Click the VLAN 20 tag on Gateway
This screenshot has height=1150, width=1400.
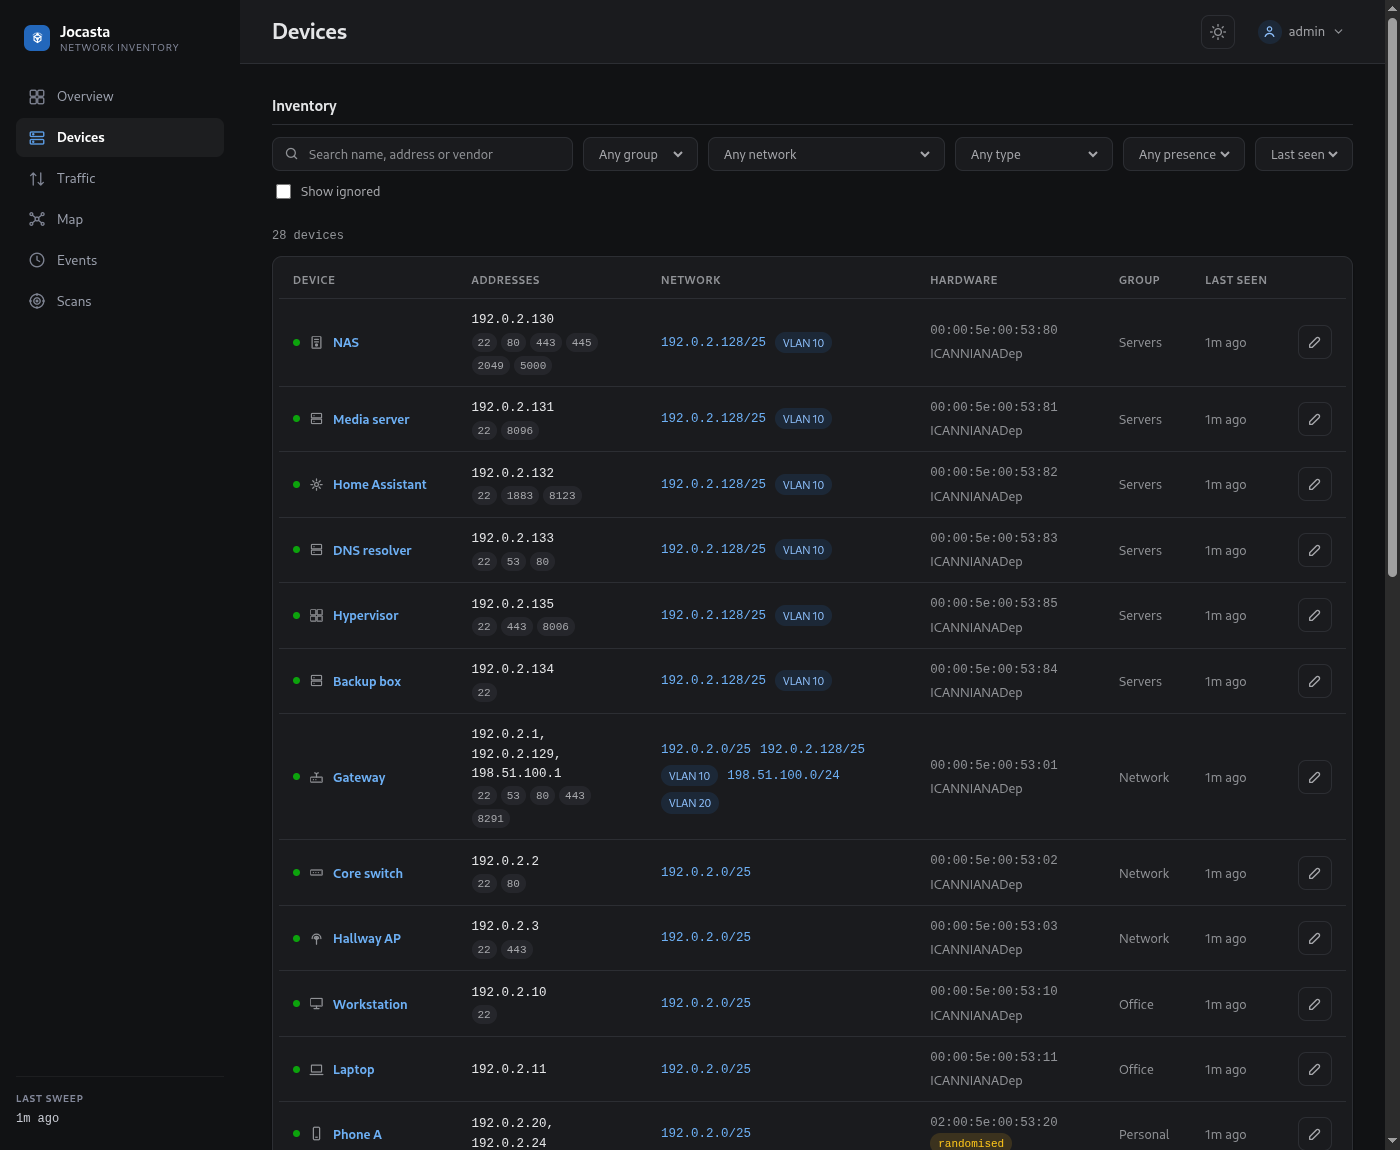point(690,803)
